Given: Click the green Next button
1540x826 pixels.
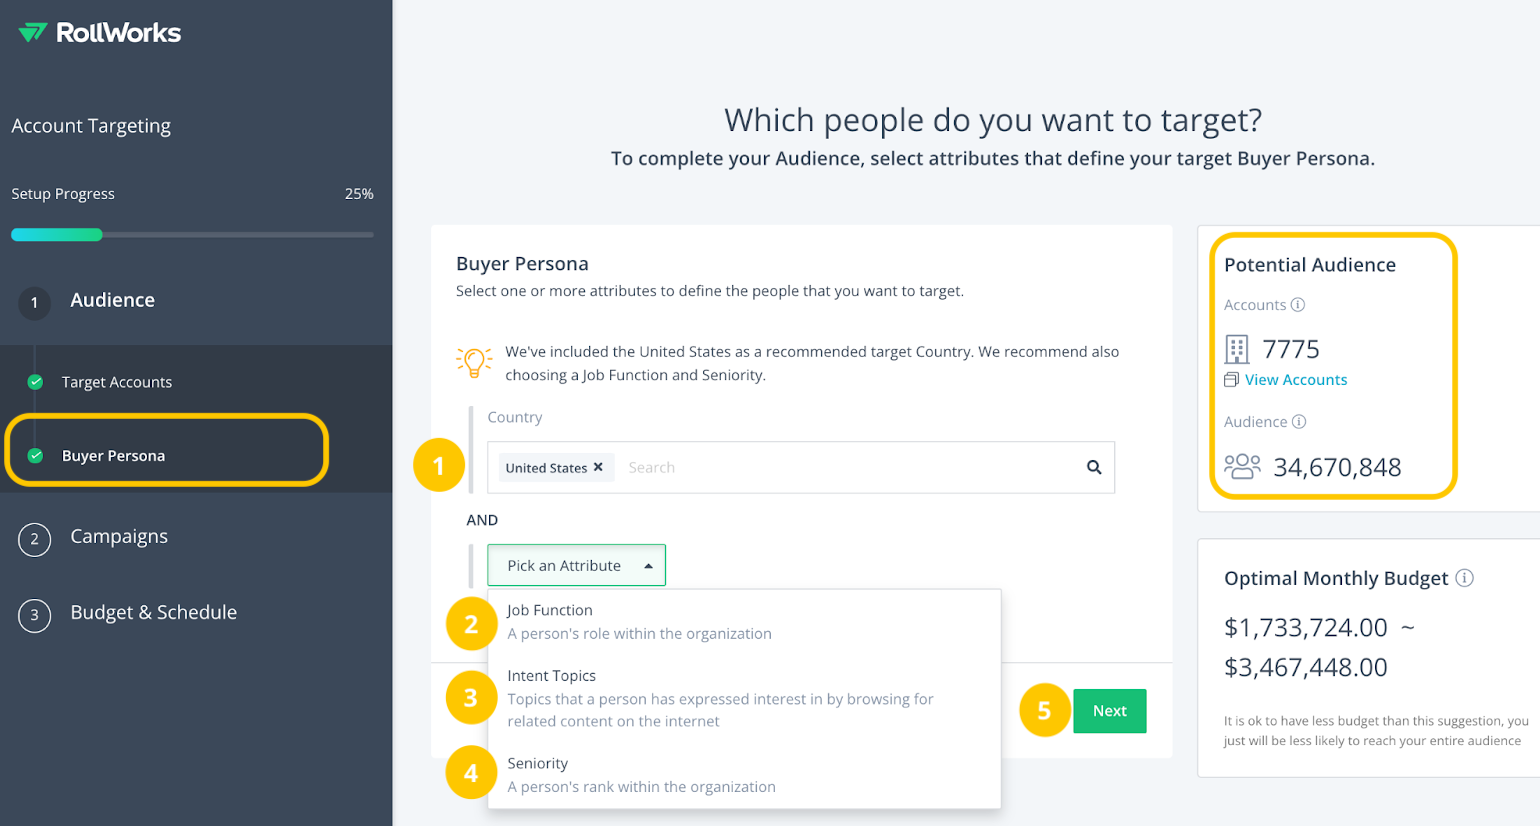Looking at the screenshot, I should tap(1110, 711).
